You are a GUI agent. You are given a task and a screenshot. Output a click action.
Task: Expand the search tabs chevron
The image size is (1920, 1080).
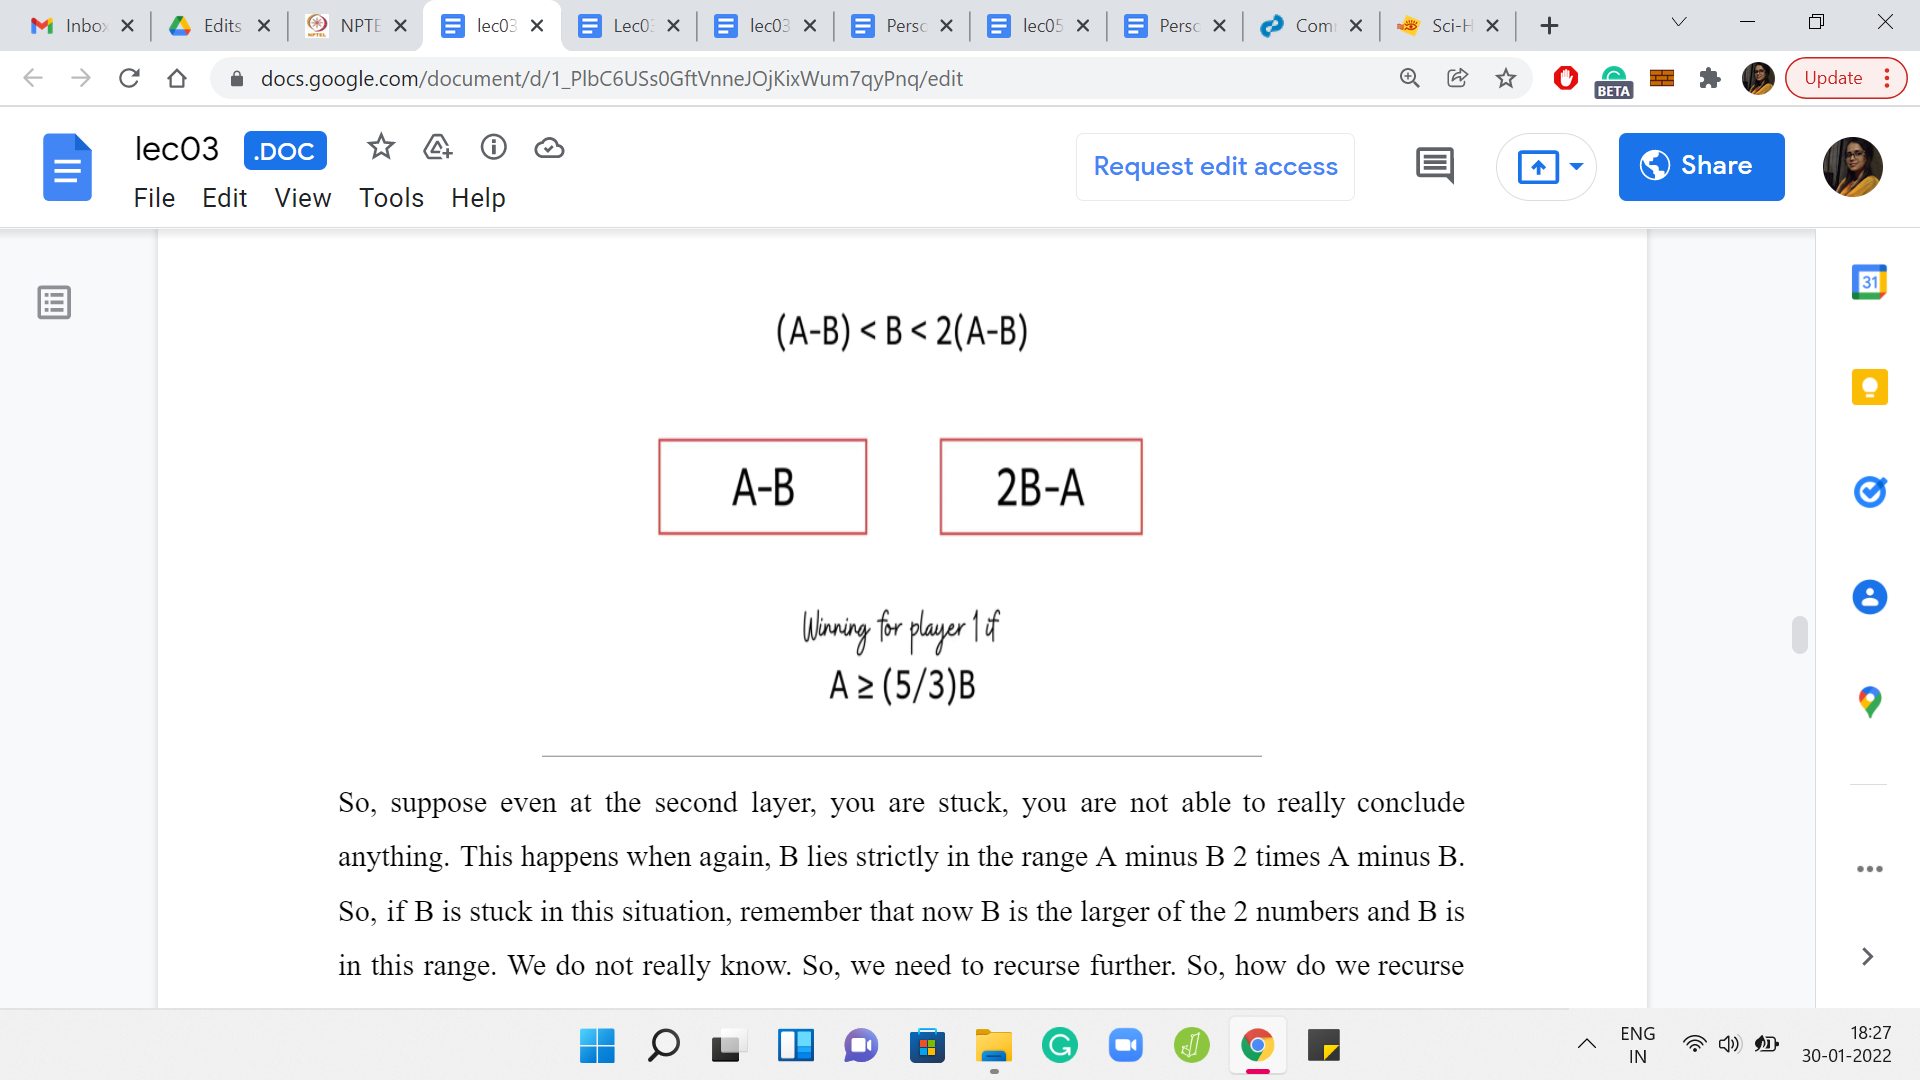coord(1678,24)
